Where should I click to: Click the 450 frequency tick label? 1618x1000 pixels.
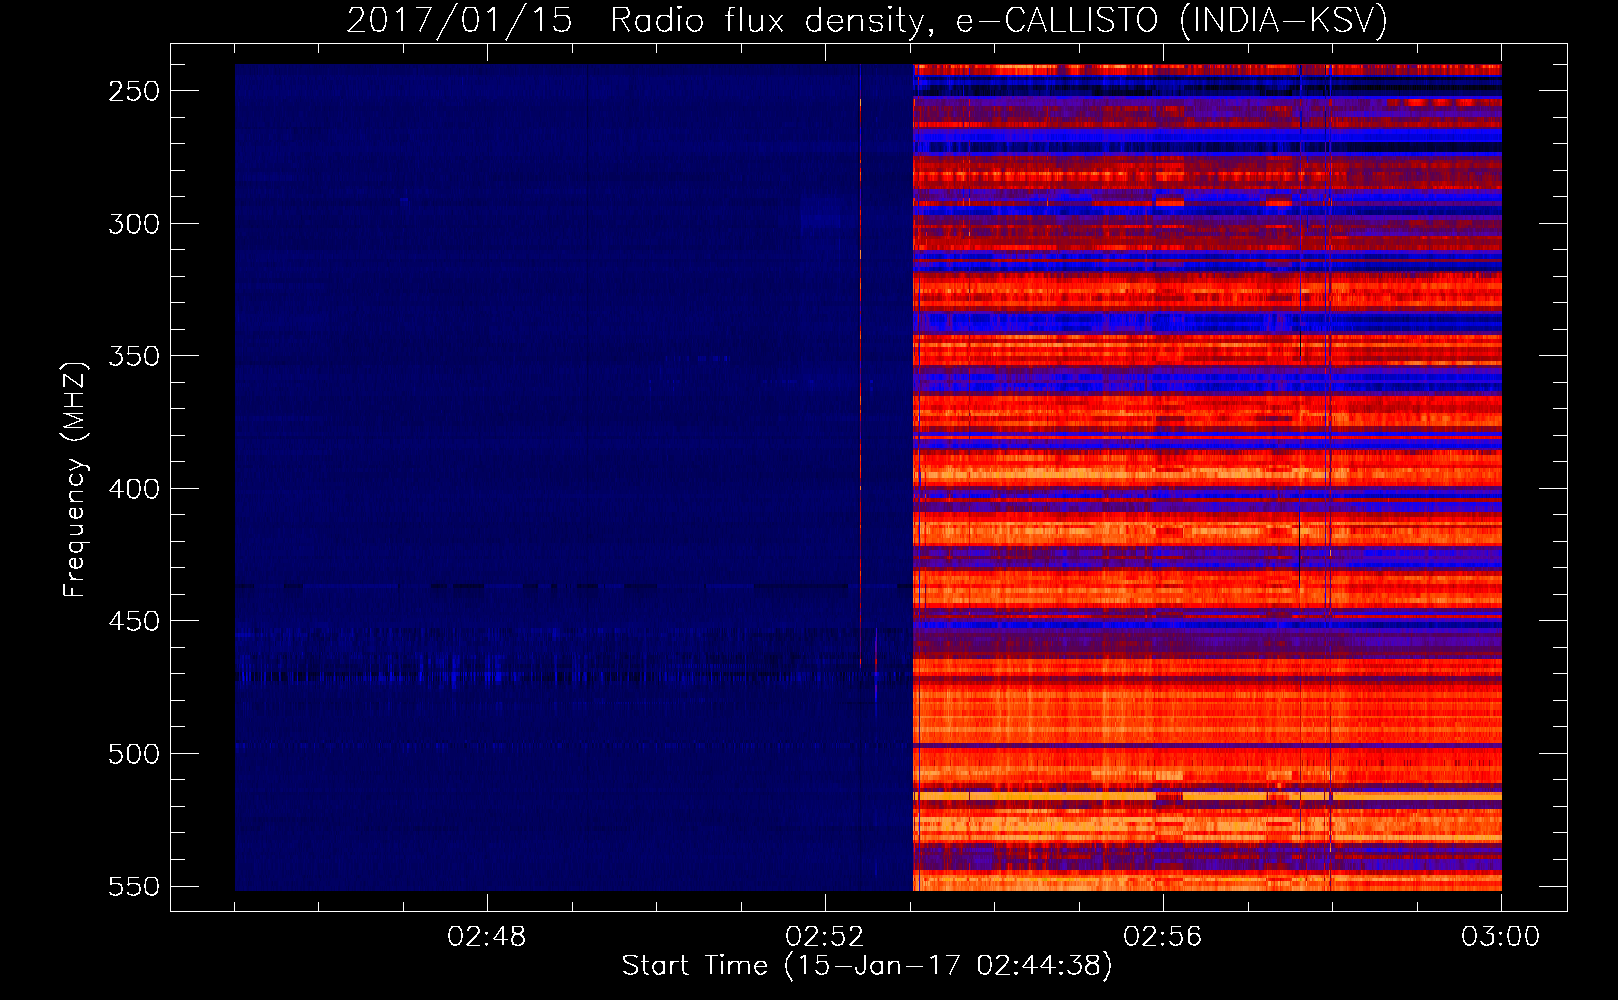(133, 621)
